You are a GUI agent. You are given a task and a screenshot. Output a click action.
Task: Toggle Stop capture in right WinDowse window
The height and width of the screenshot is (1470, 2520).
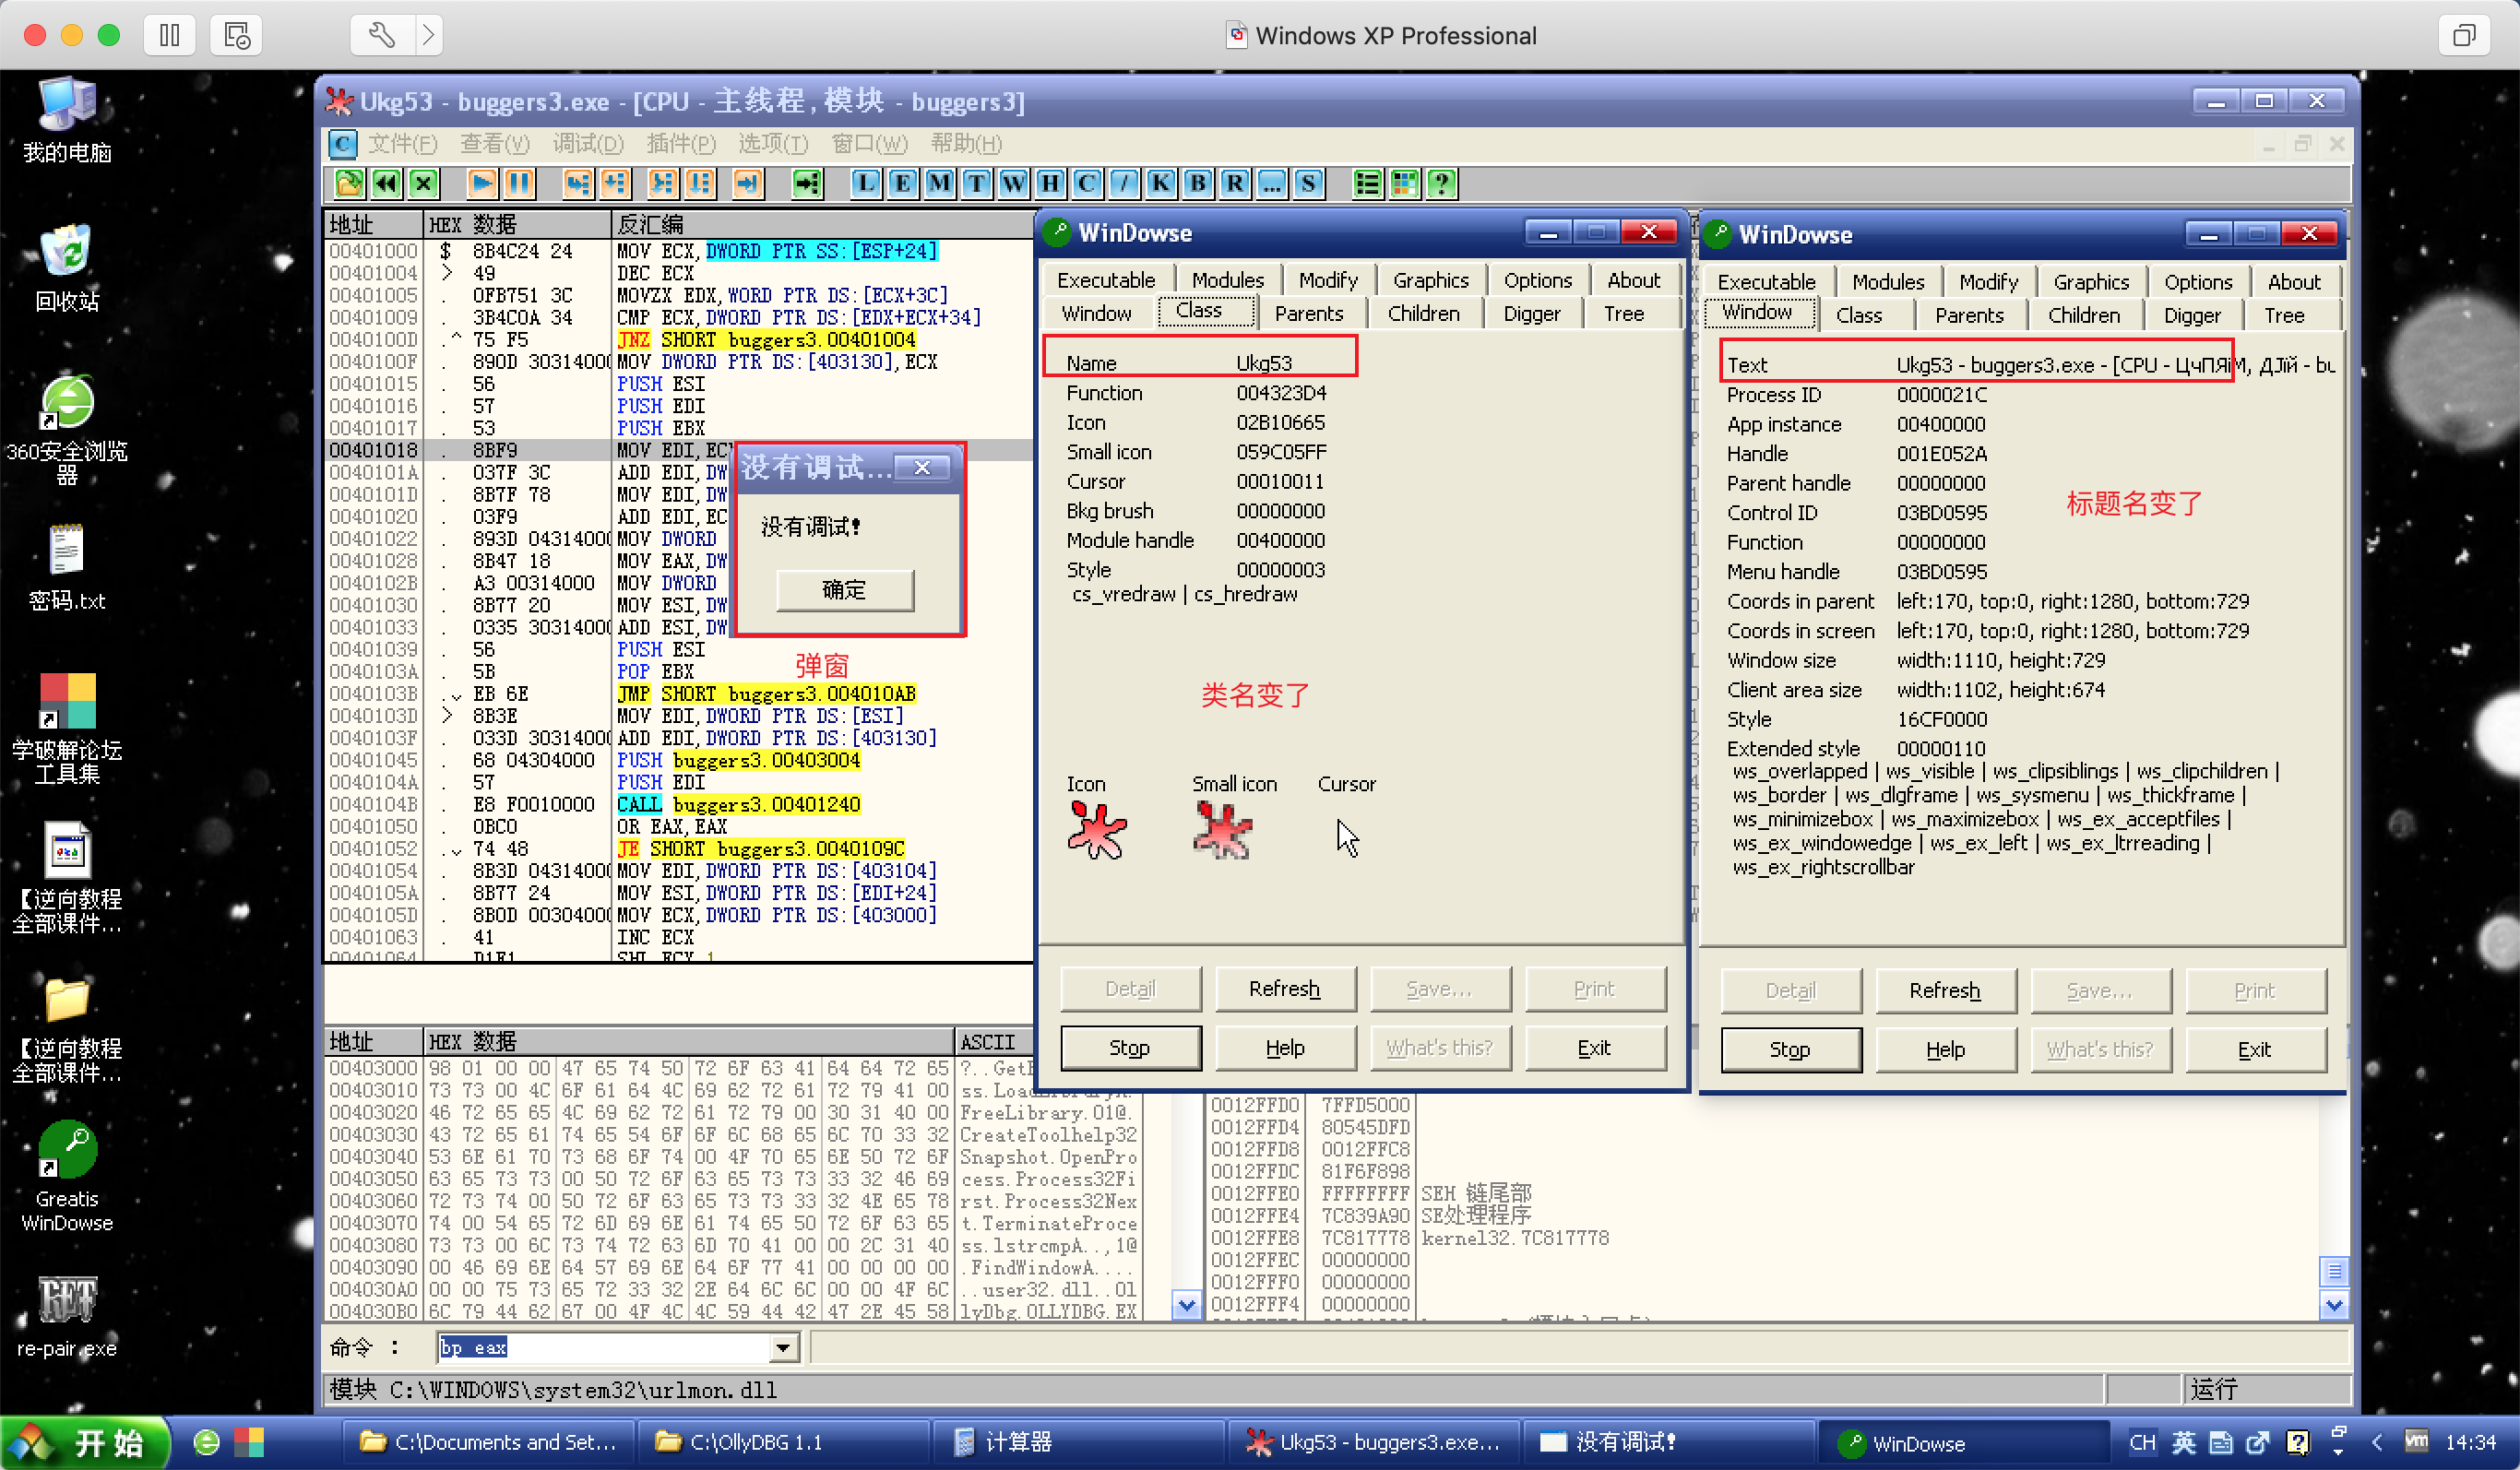(1789, 1049)
